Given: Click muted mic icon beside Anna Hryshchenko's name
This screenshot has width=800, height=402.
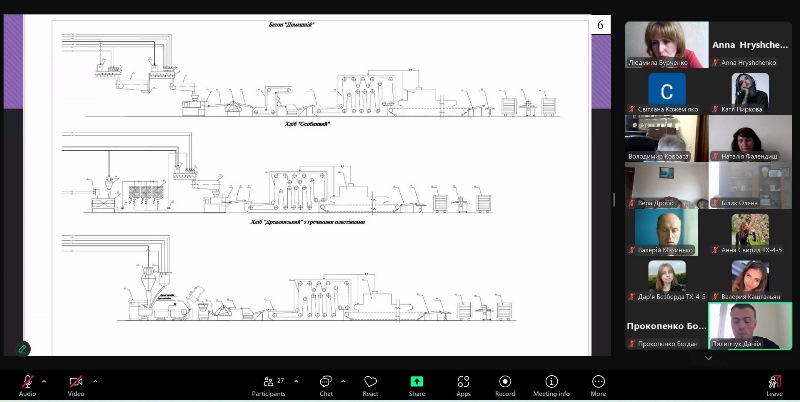Looking at the screenshot, I should pyautogui.click(x=717, y=63).
